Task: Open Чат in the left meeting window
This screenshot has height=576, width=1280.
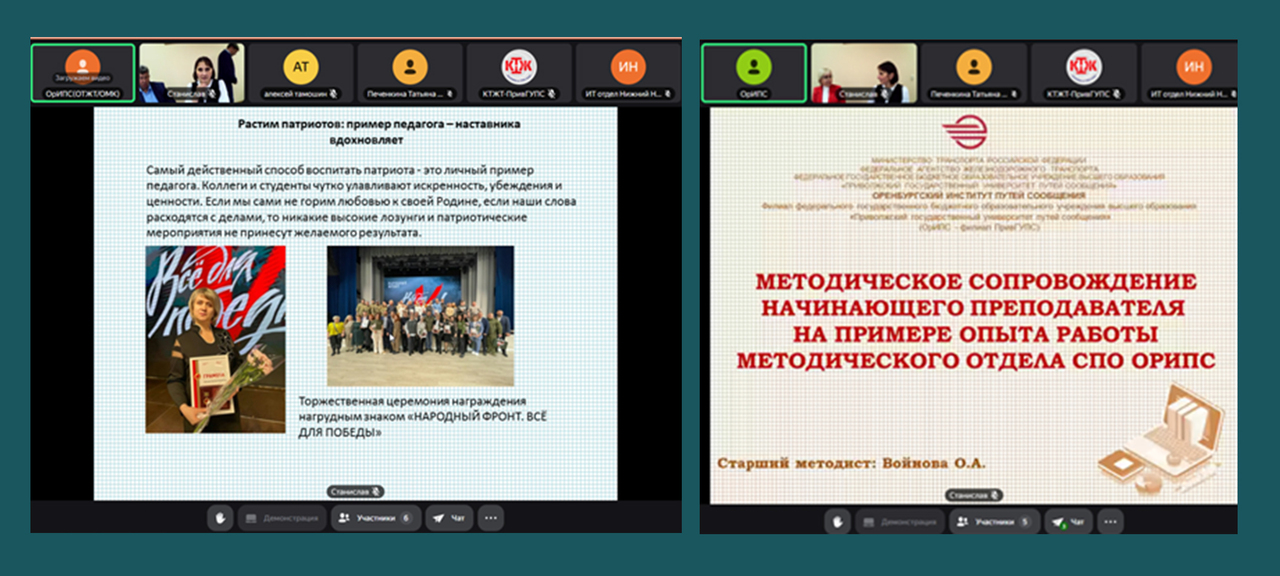Action: tap(450, 518)
